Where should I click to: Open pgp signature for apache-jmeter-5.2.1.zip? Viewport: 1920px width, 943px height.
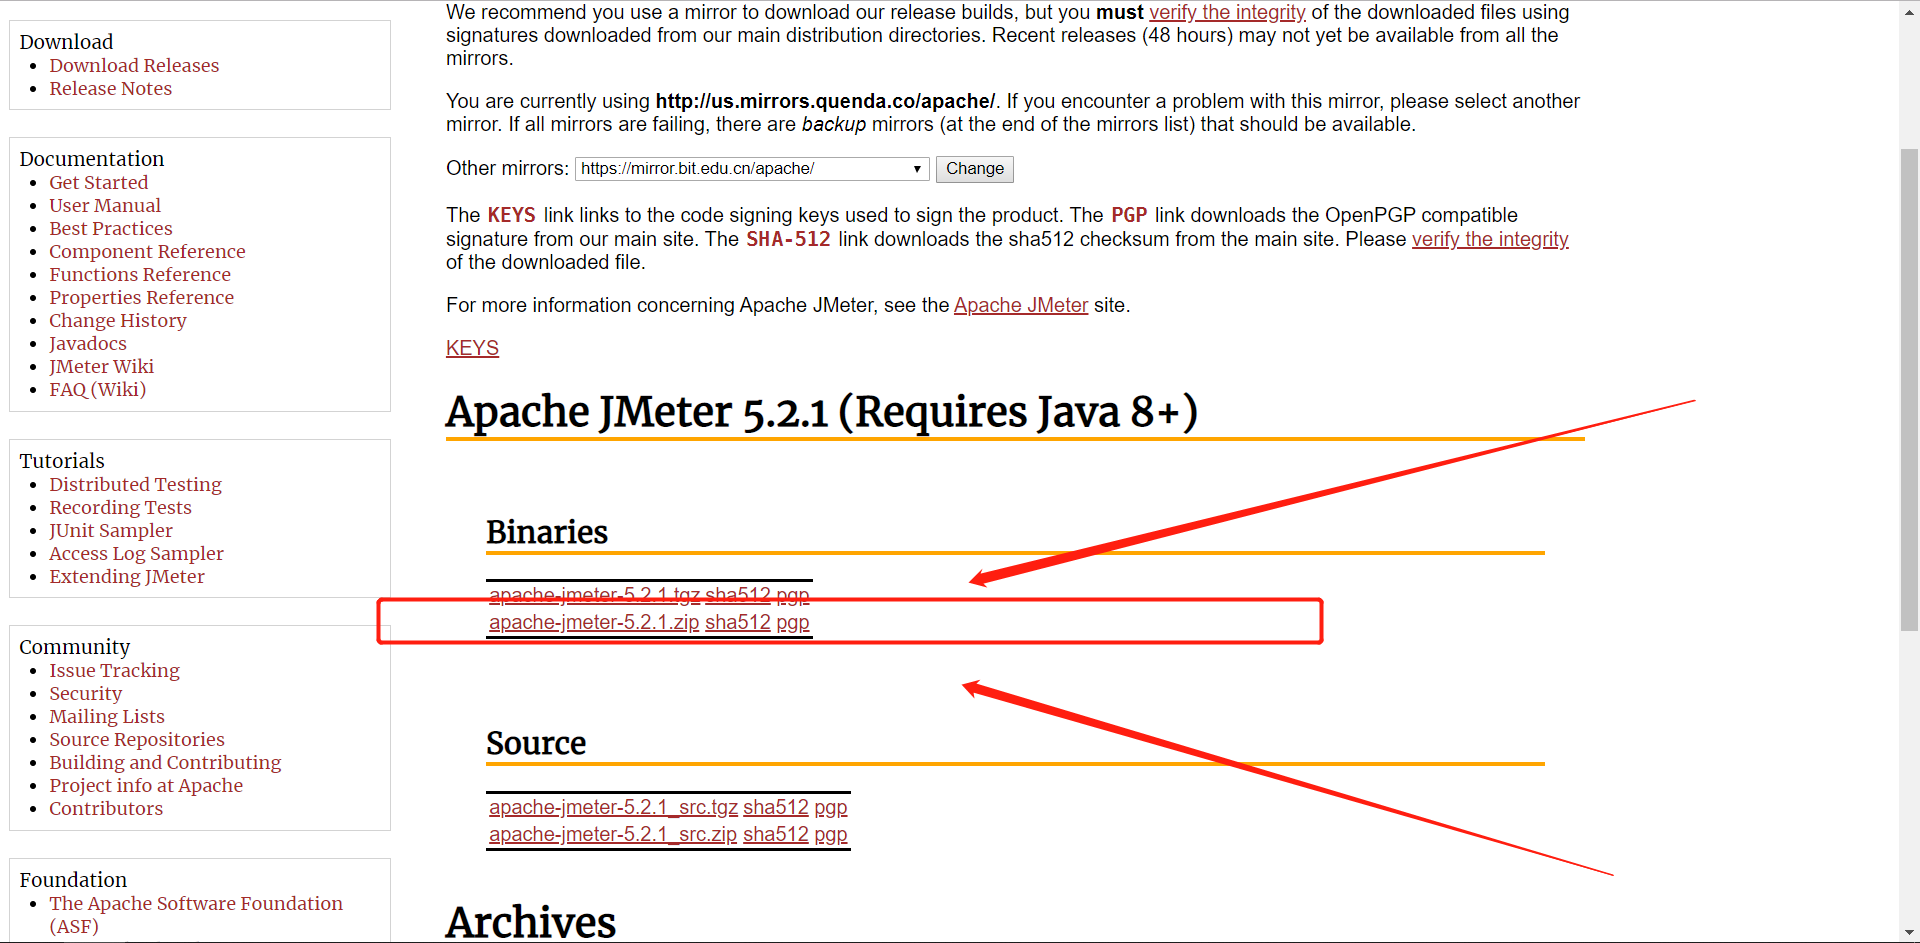coord(793,622)
